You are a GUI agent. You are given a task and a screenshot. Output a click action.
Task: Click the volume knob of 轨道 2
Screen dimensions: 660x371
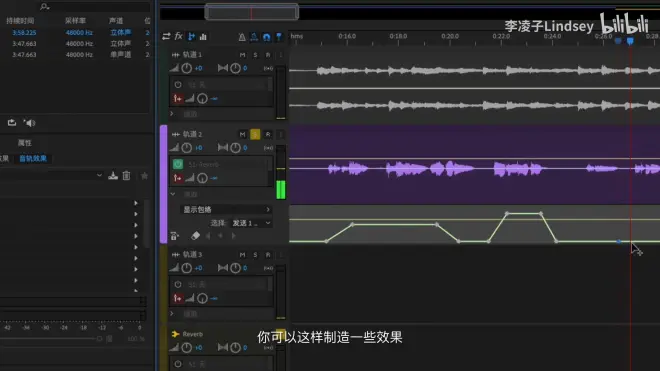[186, 148]
